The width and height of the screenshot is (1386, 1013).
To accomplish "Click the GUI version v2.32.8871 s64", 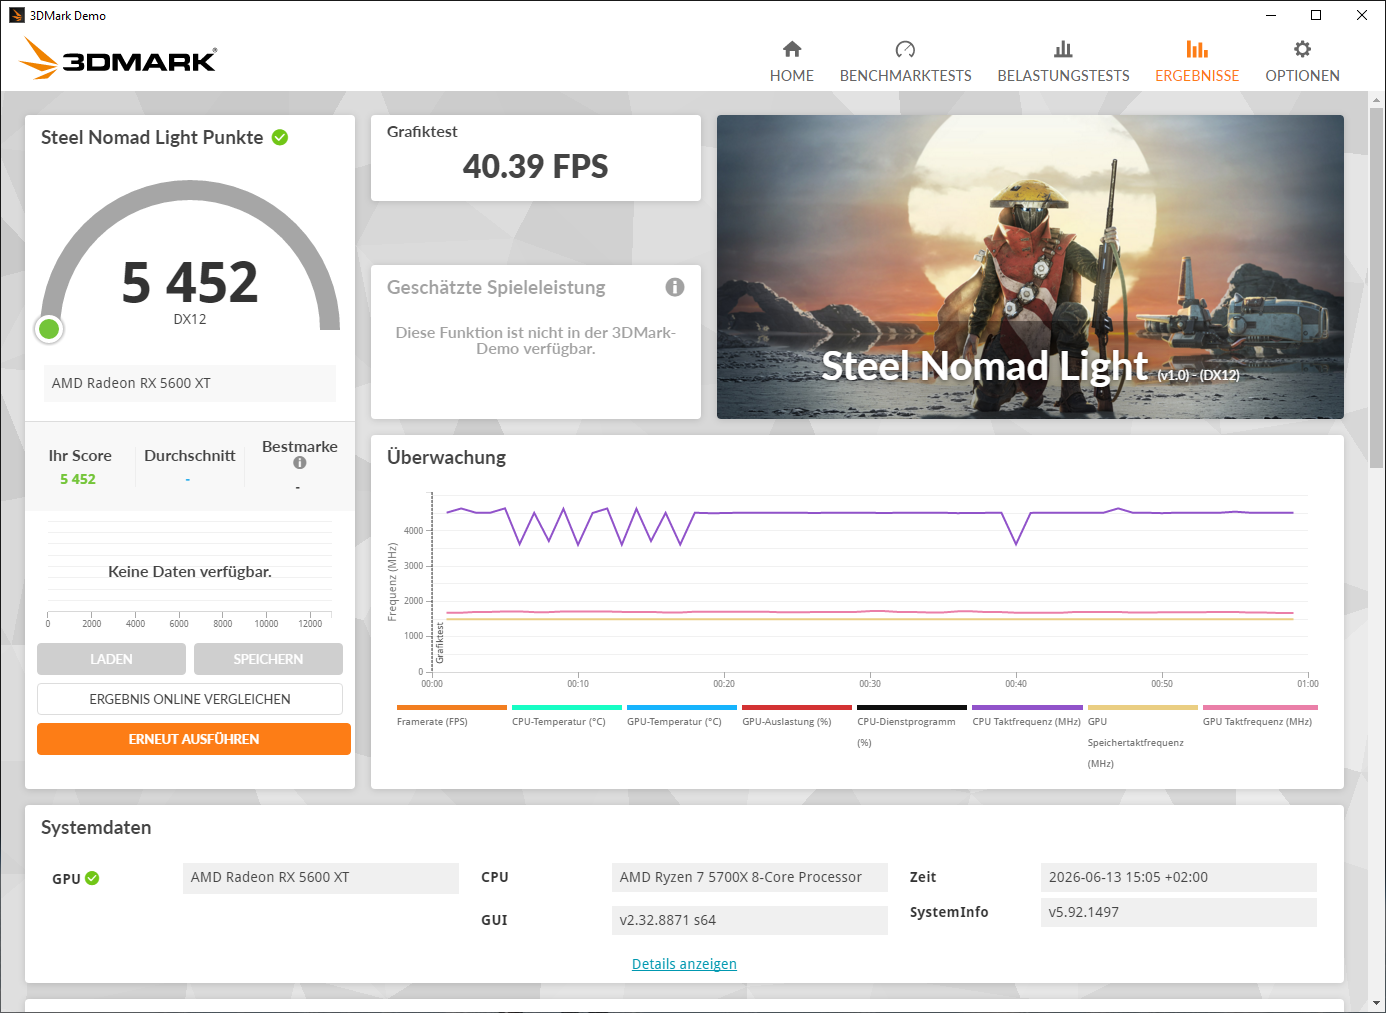I will point(750,920).
